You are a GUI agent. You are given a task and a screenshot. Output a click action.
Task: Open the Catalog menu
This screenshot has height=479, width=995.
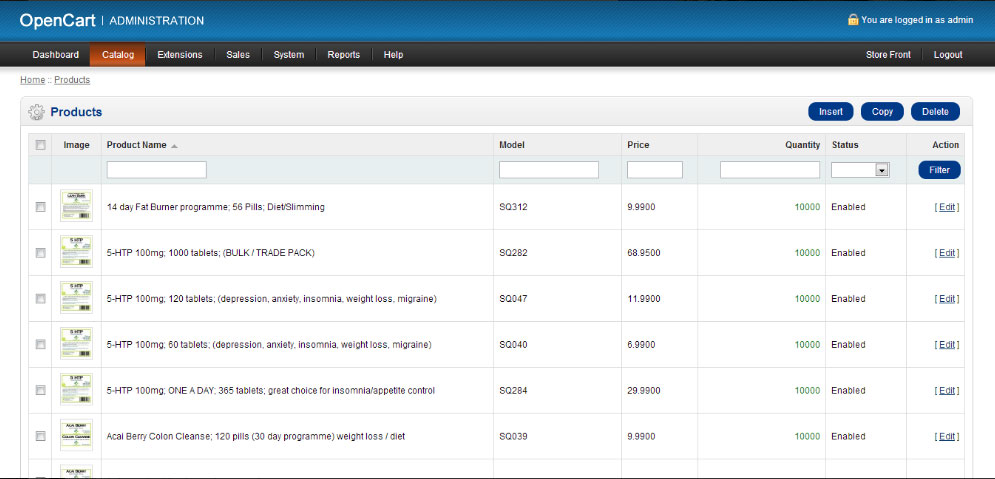point(117,55)
